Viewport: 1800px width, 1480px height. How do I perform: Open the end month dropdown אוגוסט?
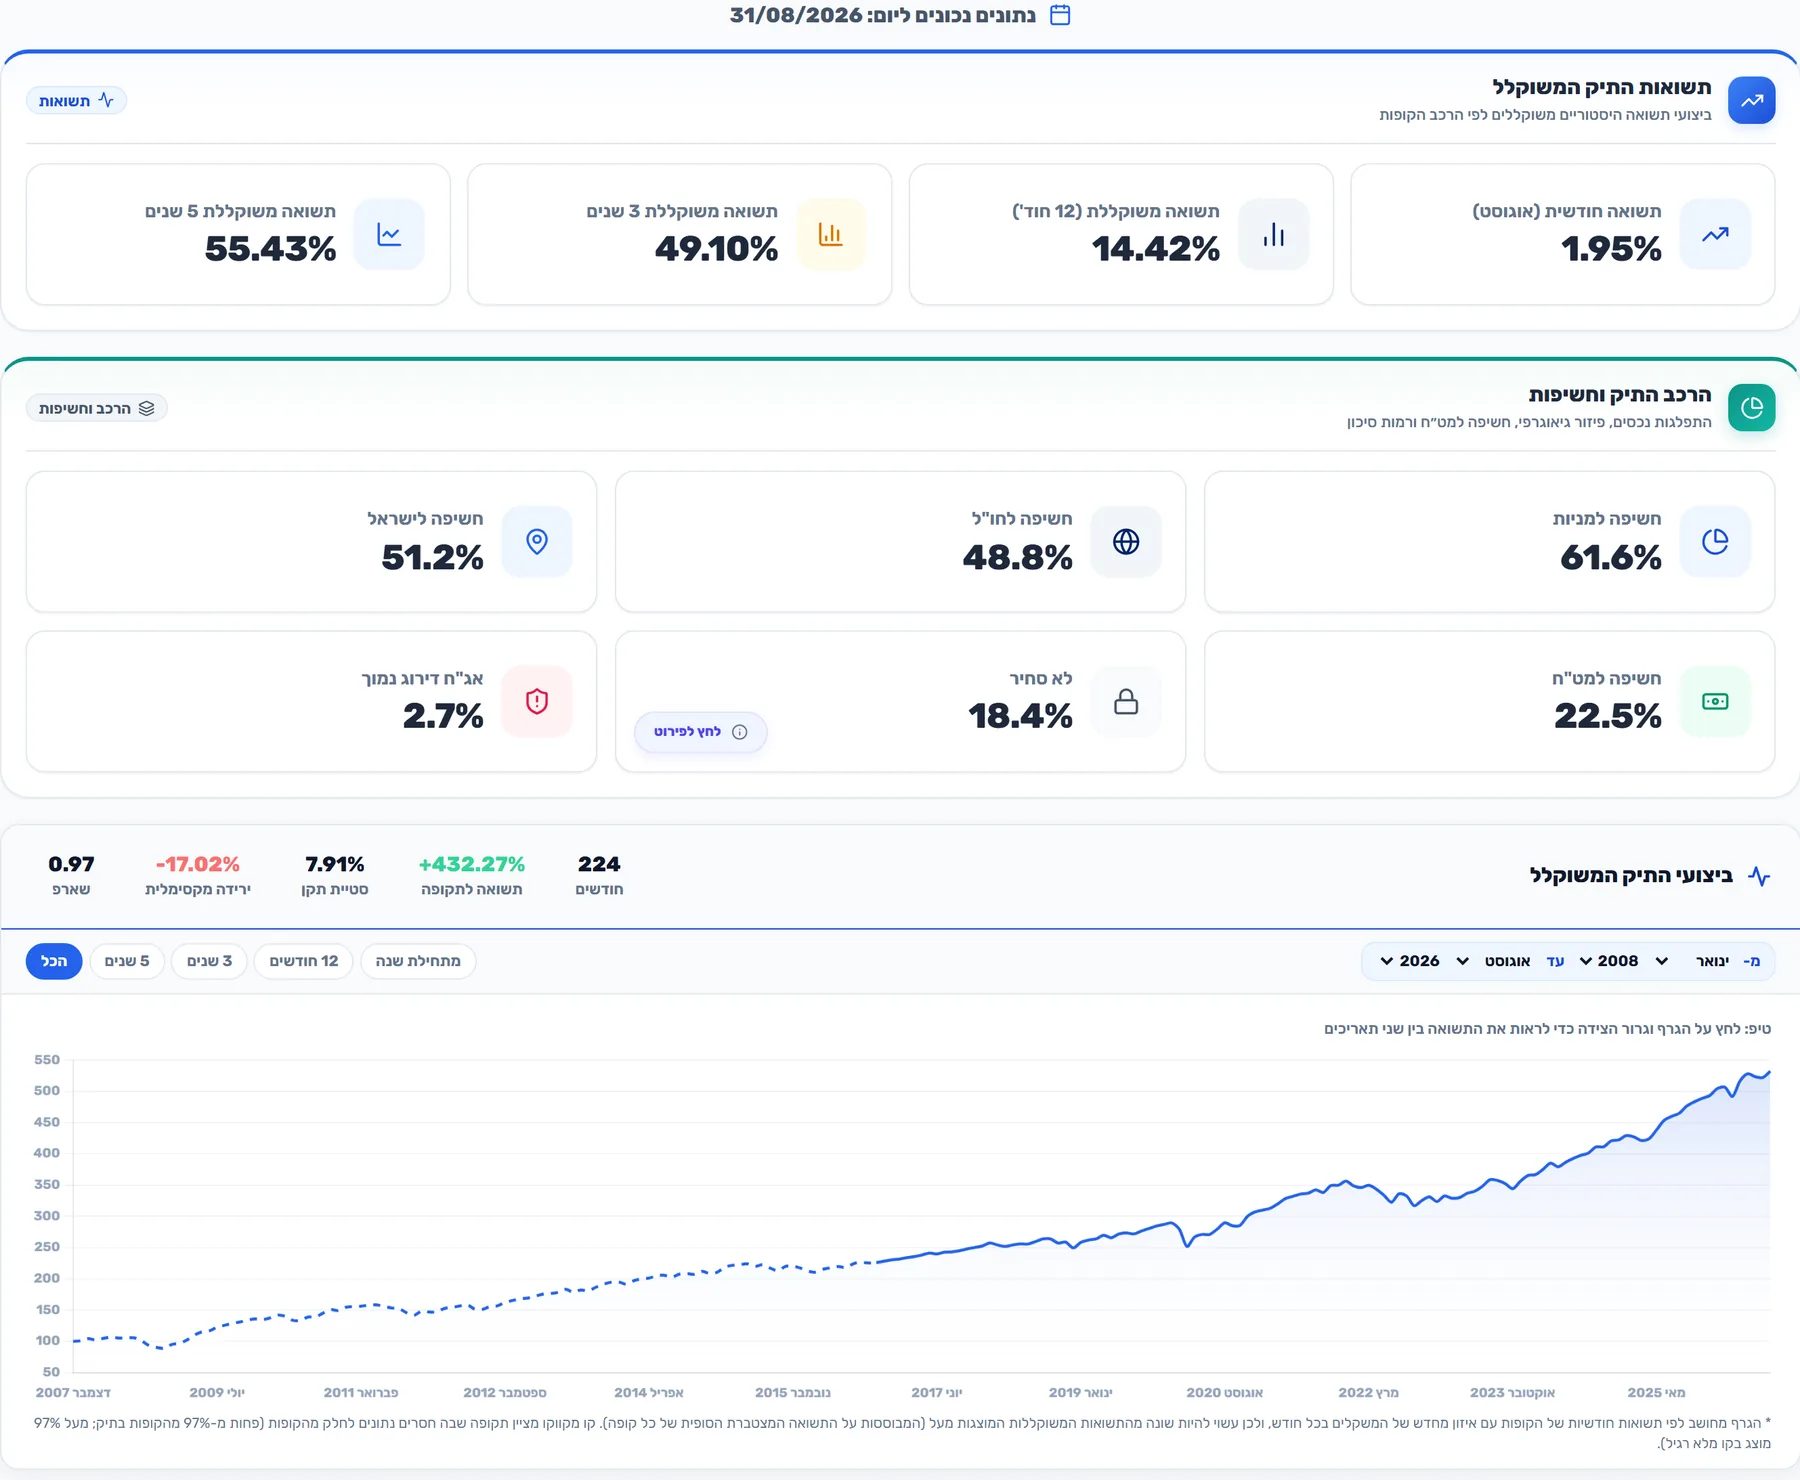coord(1493,961)
